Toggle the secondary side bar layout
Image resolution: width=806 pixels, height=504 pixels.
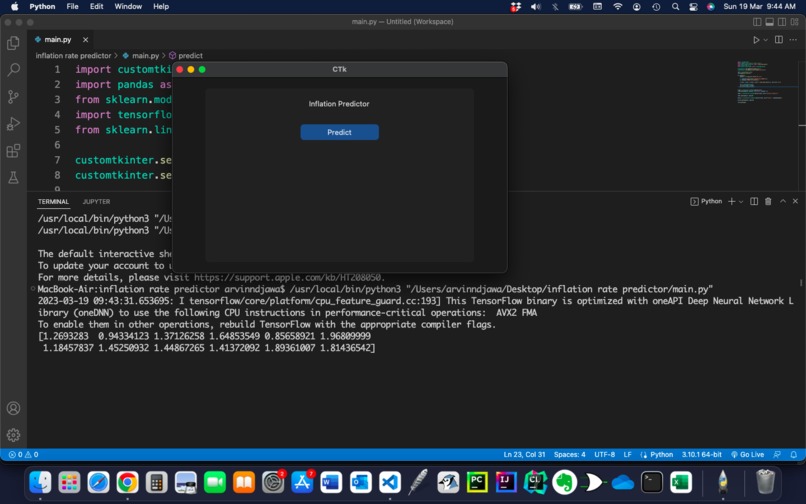point(782,22)
